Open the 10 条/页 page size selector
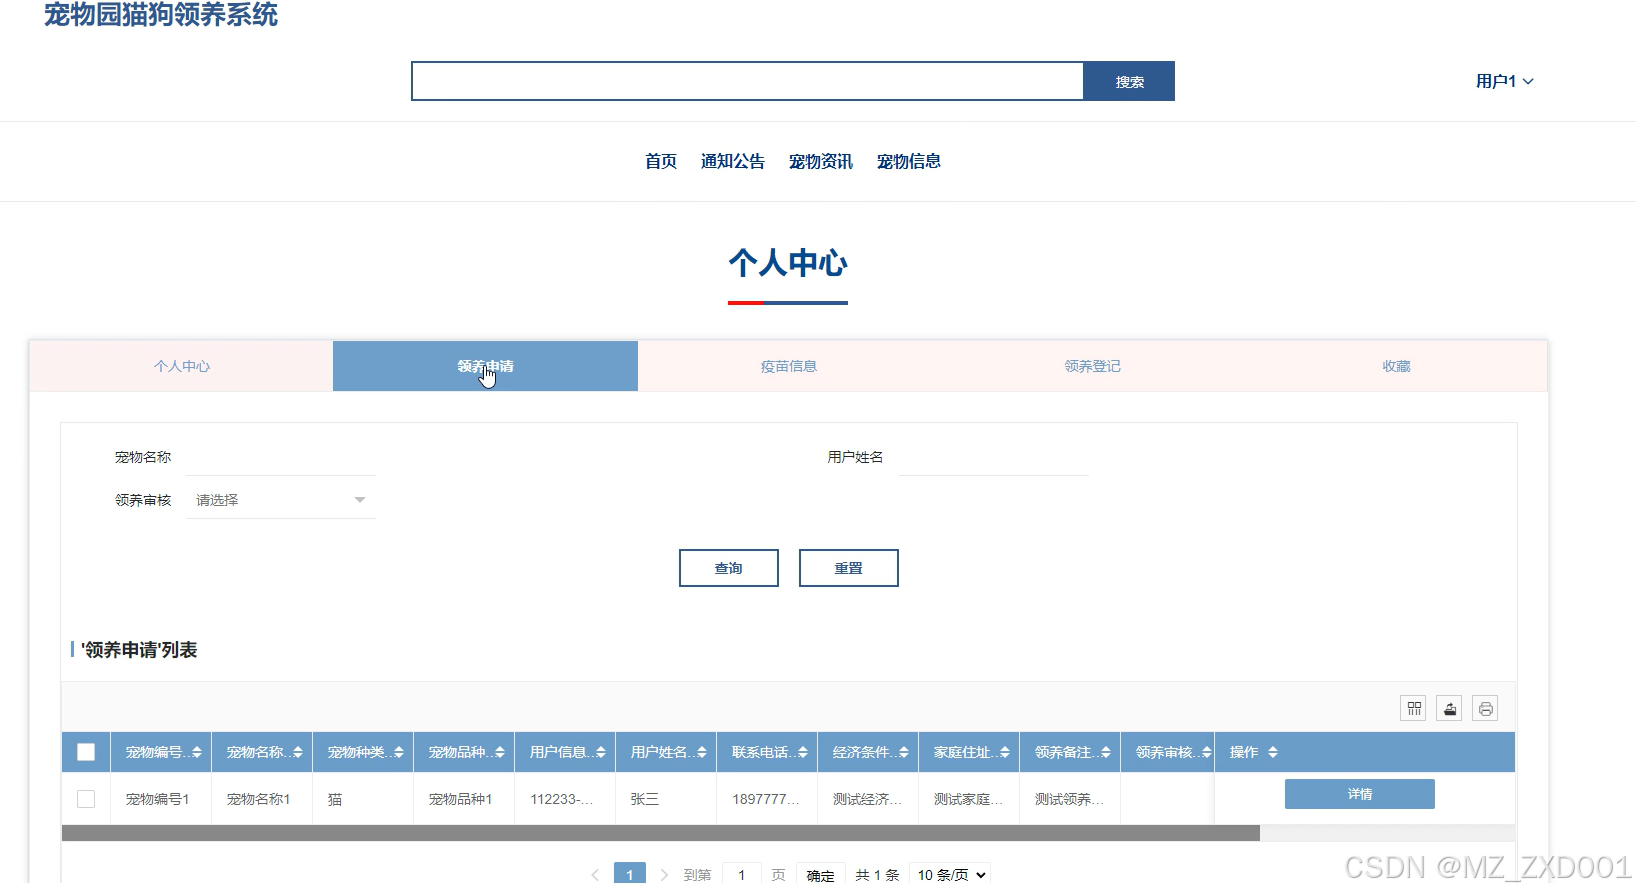 point(950,875)
